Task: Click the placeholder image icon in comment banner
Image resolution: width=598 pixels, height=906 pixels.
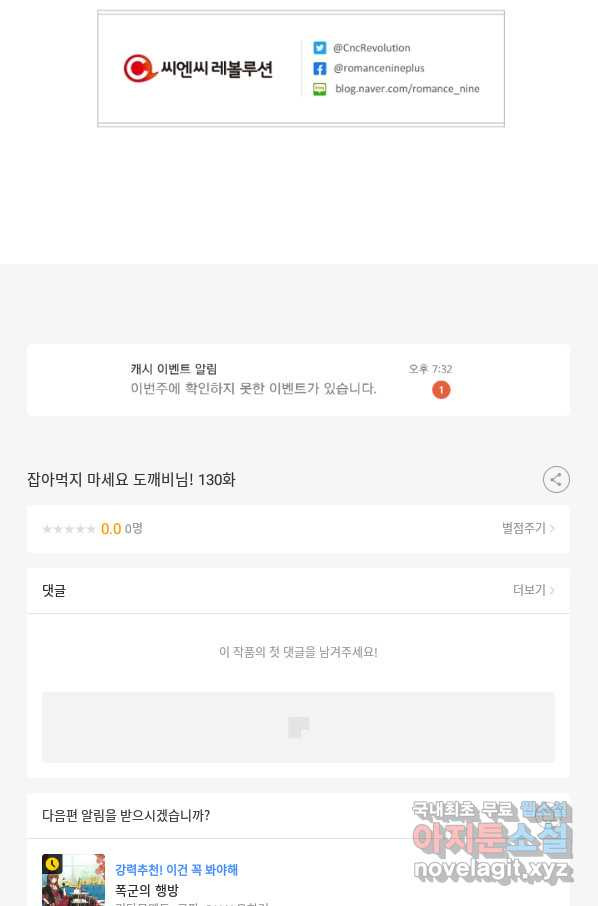Action: tap(299, 727)
